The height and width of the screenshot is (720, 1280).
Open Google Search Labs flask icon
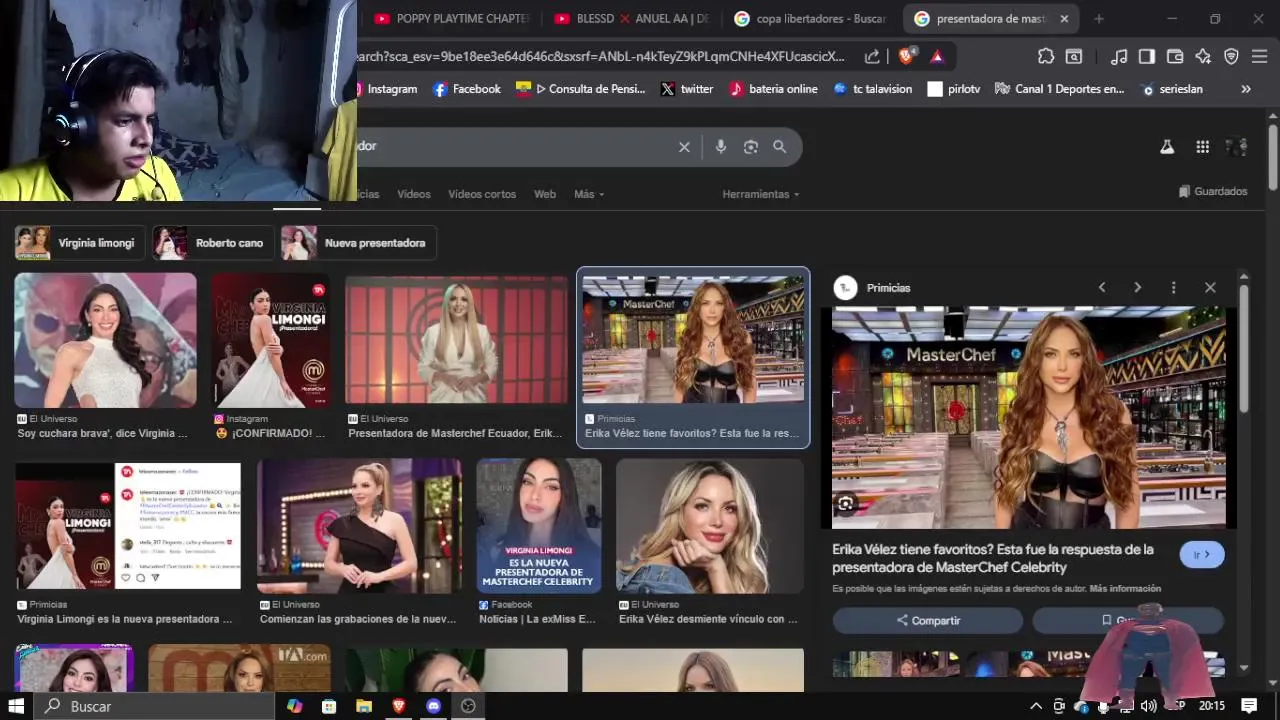1167,147
